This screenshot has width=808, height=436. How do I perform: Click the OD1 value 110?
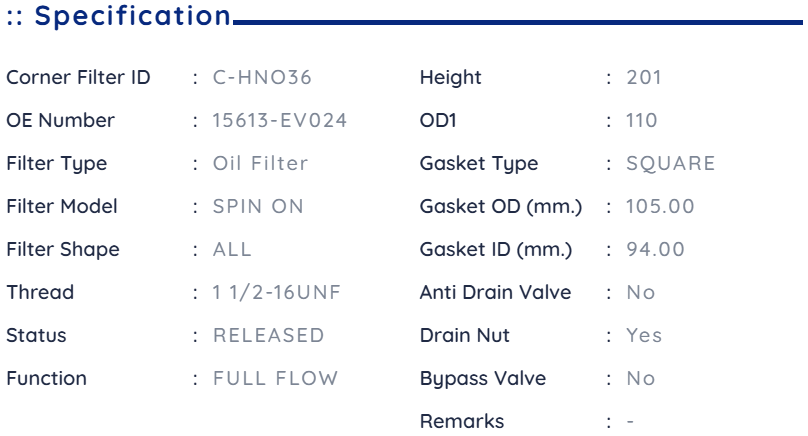point(642,121)
